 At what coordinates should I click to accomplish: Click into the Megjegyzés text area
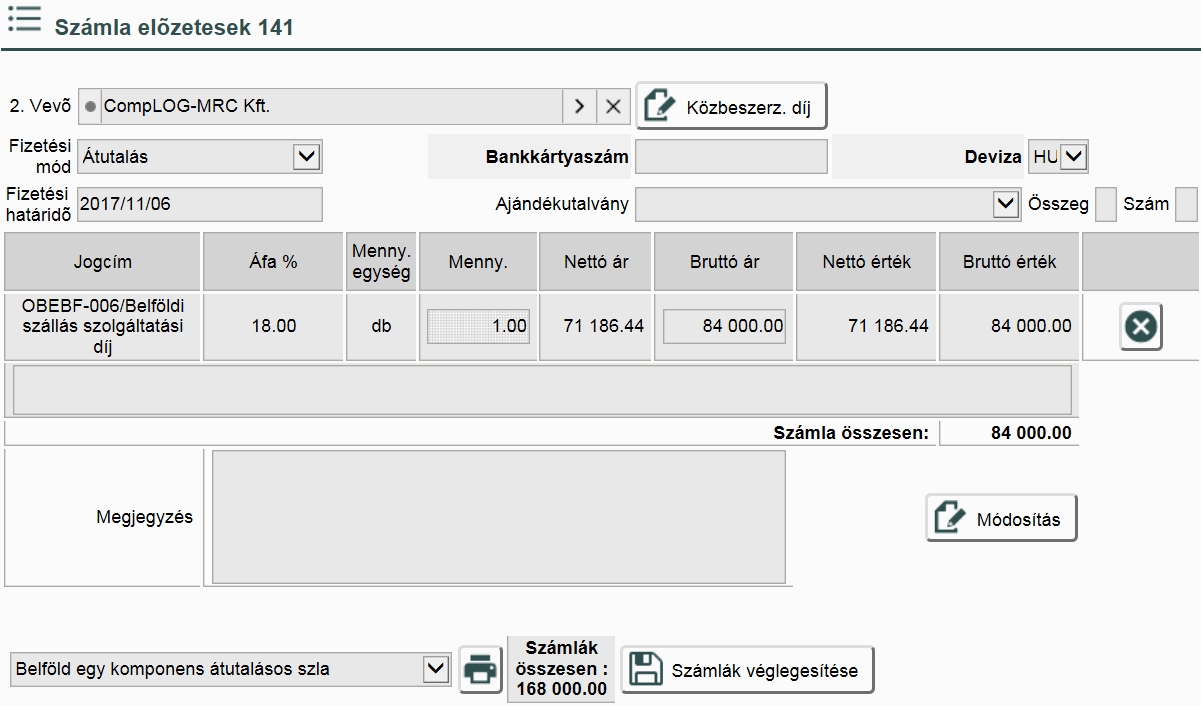point(498,517)
